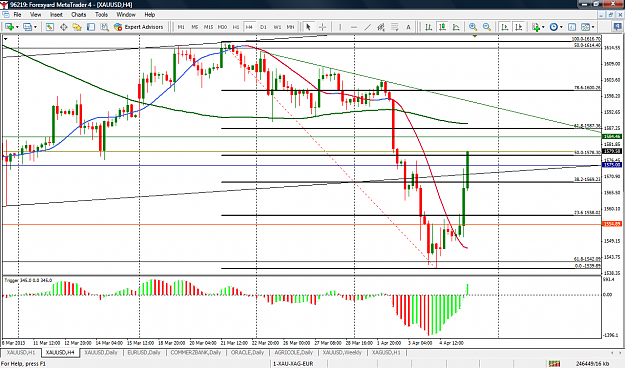Click the Periodicity clock icon
This screenshot has height=368, width=625.
[x=554, y=27]
